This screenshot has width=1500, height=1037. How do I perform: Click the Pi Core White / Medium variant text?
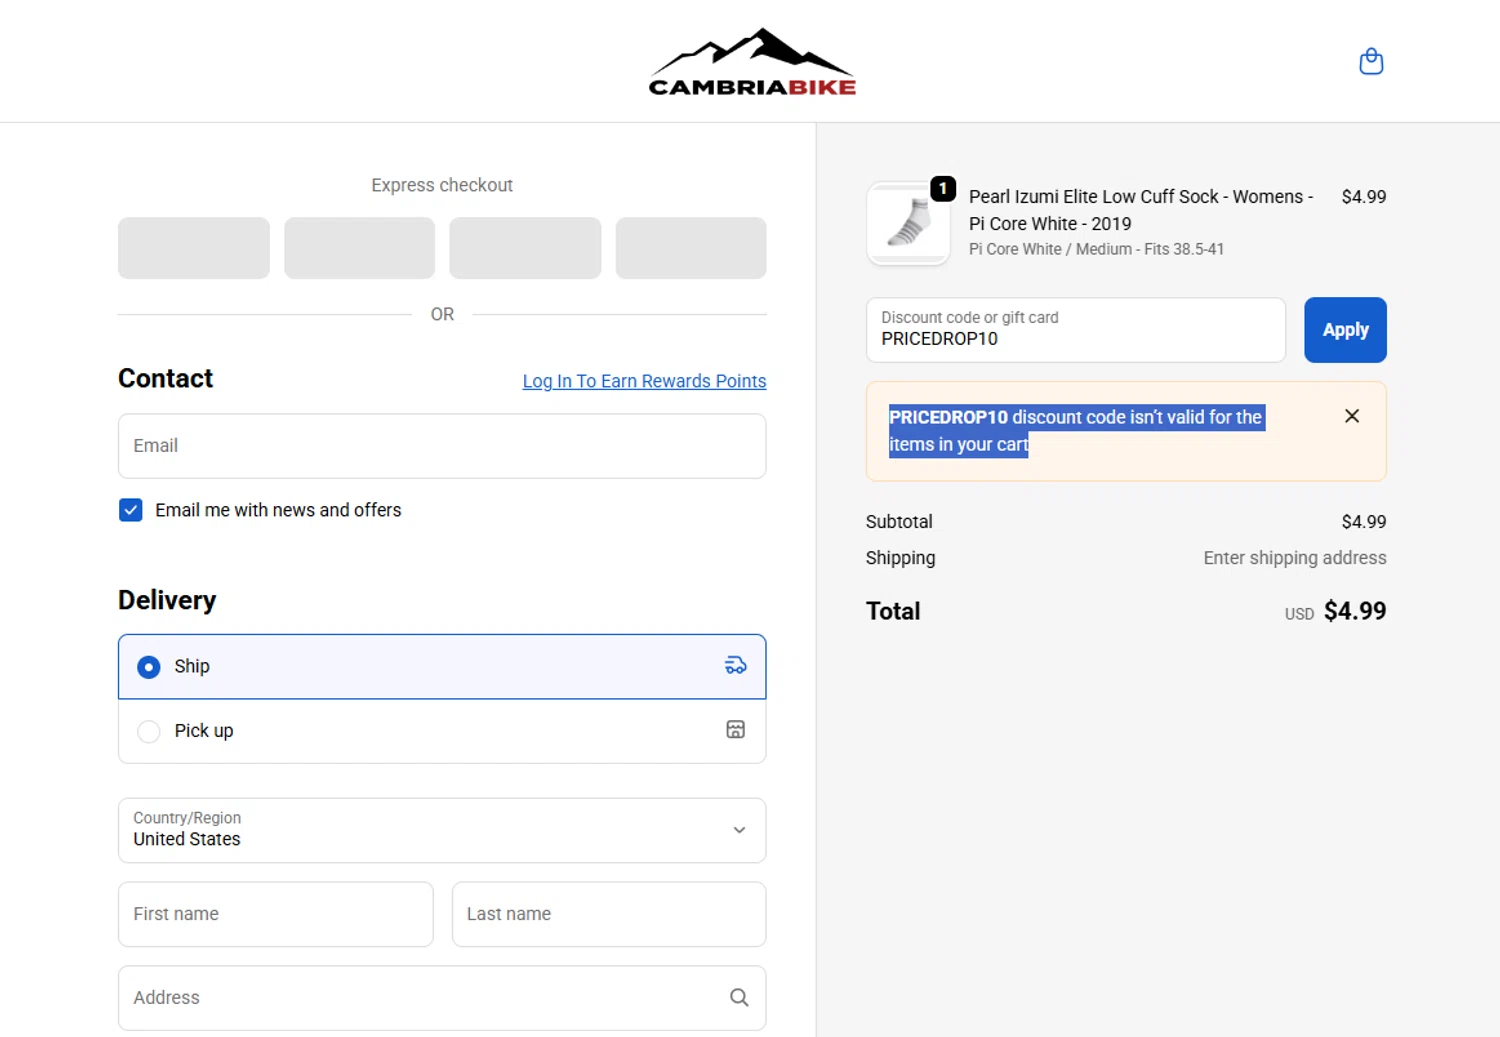coord(1096,249)
